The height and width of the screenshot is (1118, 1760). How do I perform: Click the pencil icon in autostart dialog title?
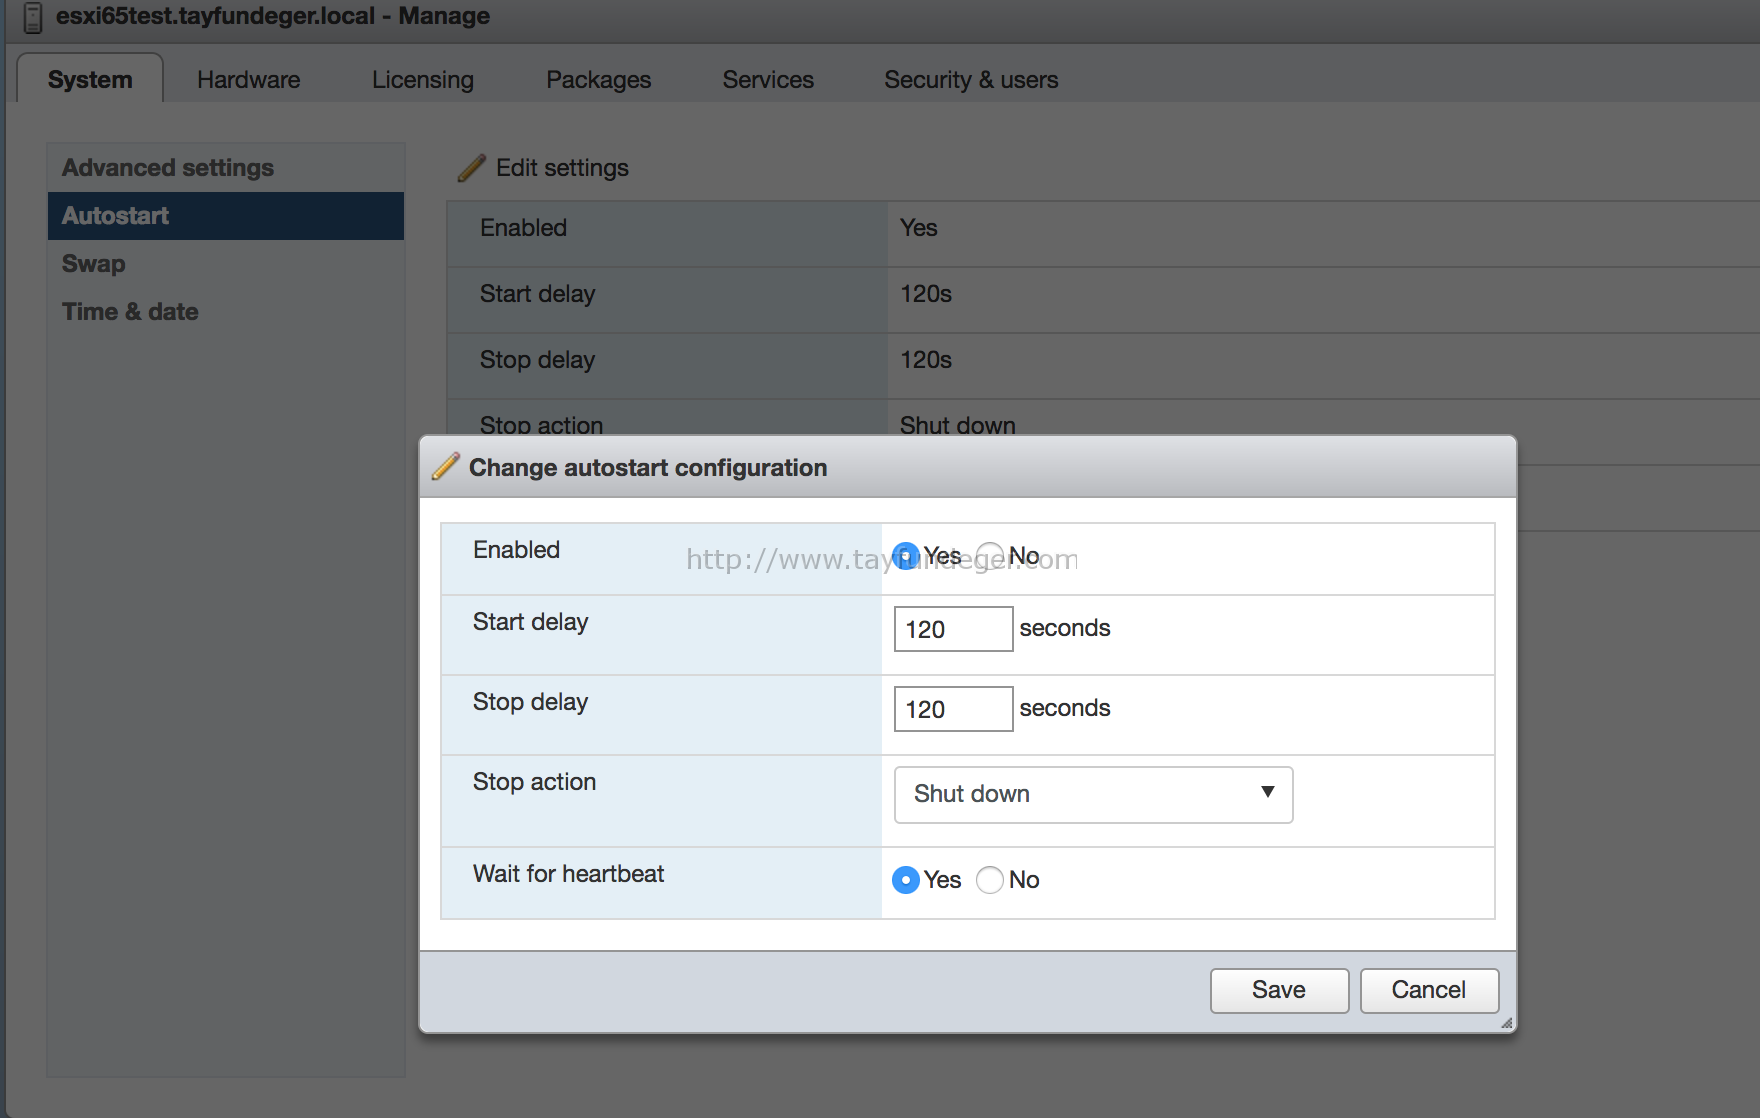click(x=446, y=467)
